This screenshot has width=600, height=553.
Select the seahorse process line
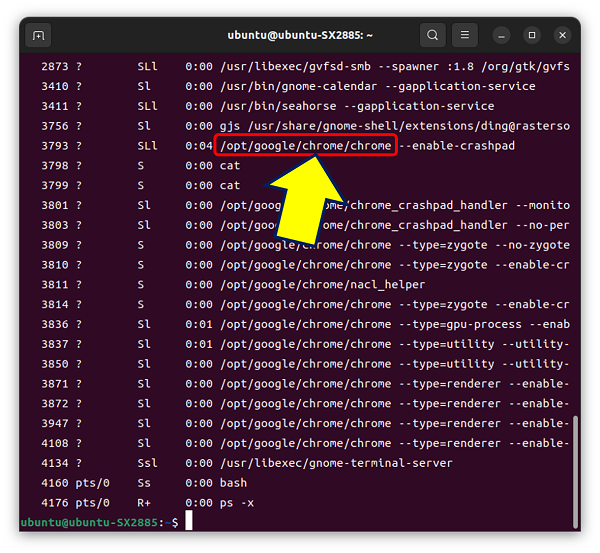pyautogui.click(x=267, y=106)
